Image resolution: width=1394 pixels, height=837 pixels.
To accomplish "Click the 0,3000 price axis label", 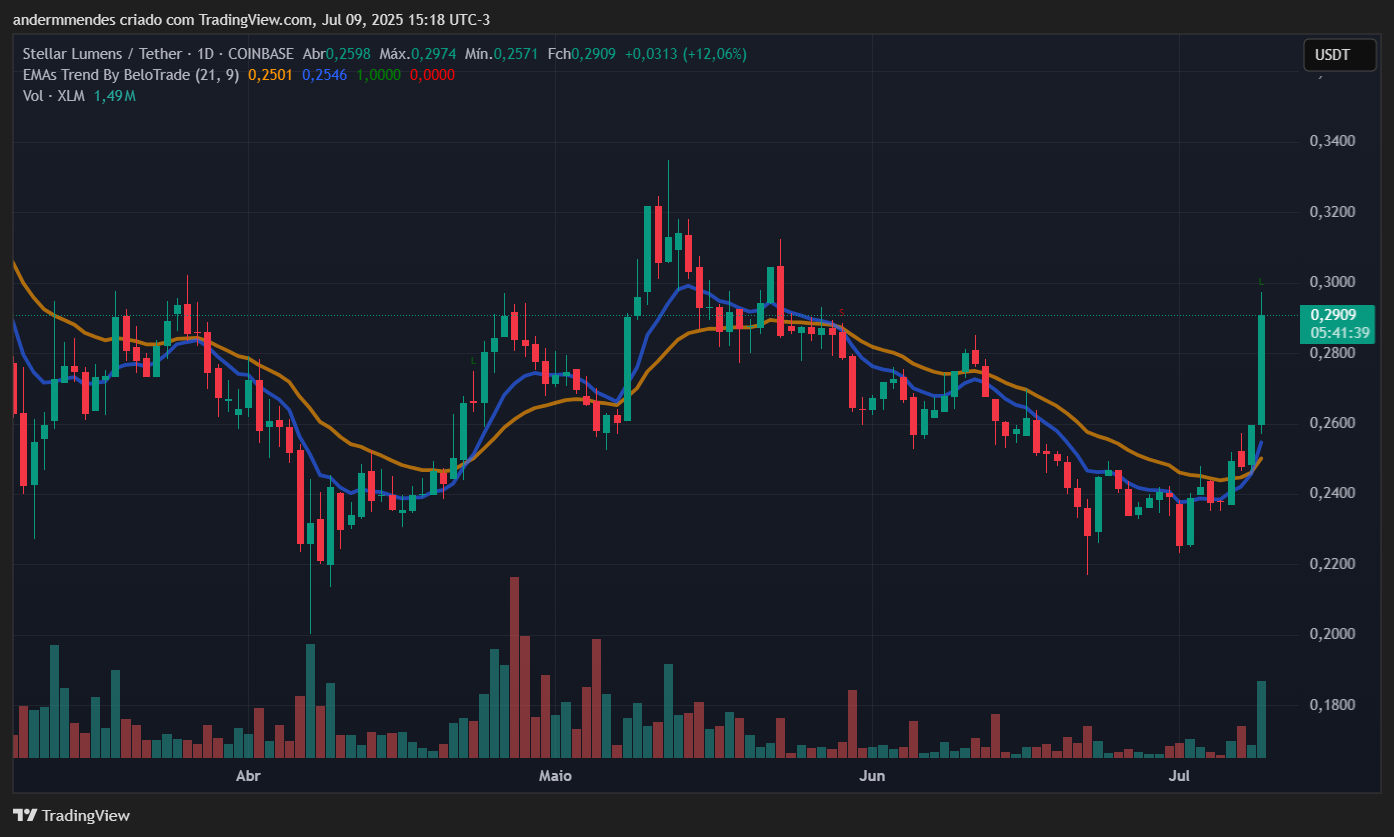I will click(1331, 282).
